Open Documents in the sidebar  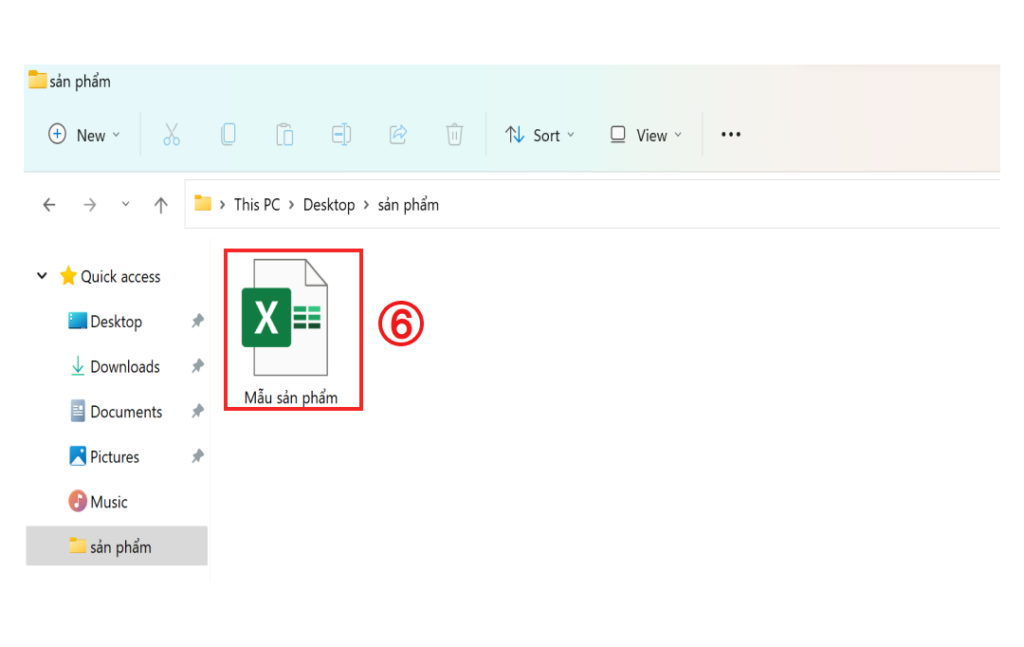point(116,411)
